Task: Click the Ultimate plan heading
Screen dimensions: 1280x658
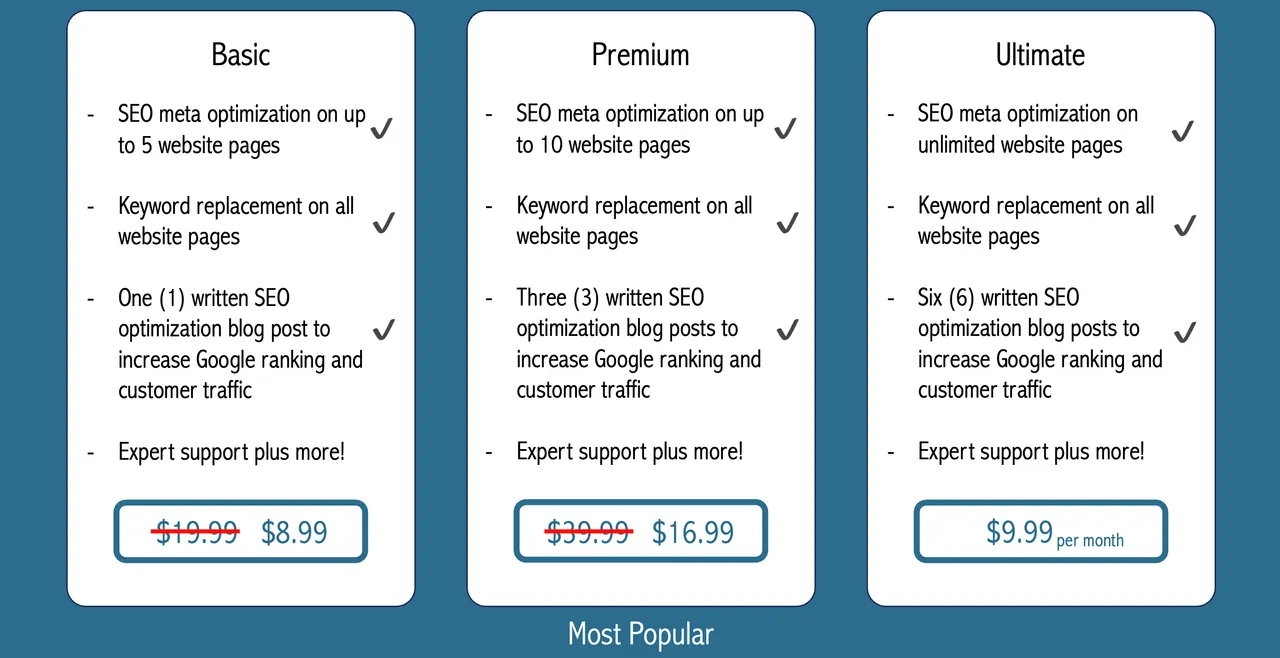Action: pyautogui.click(x=1040, y=54)
